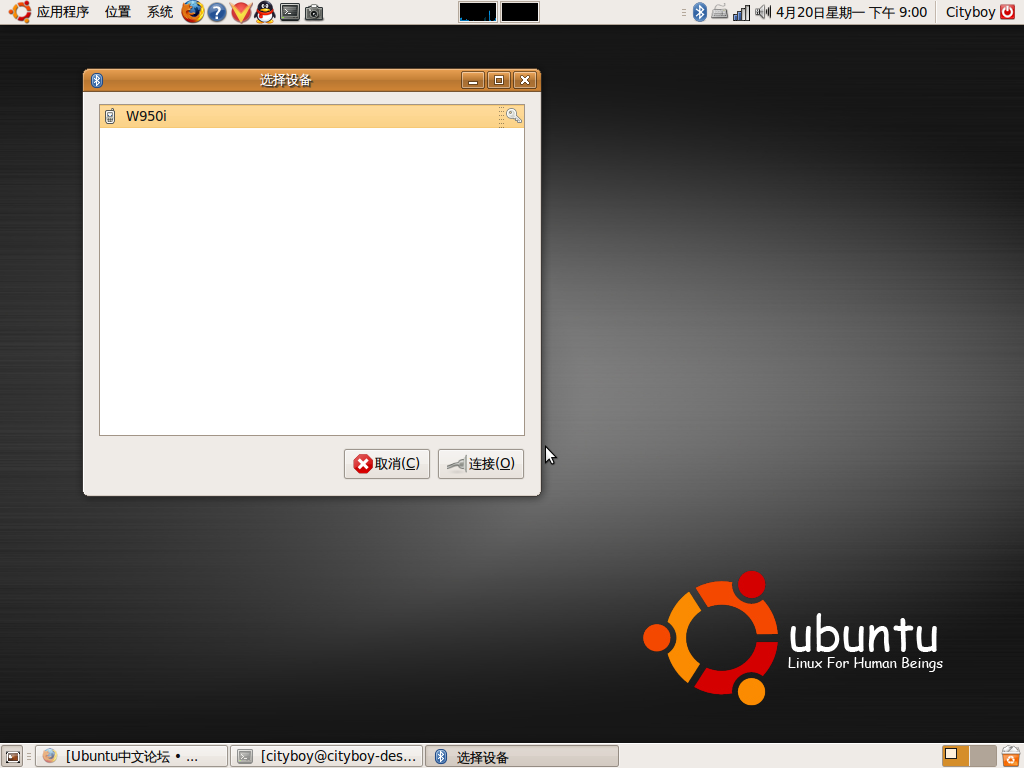Image resolution: width=1024 pixels, height=768 pixels.
Task: Open the trash icon in bottom panel
Action: click(x=1010, y=756)
